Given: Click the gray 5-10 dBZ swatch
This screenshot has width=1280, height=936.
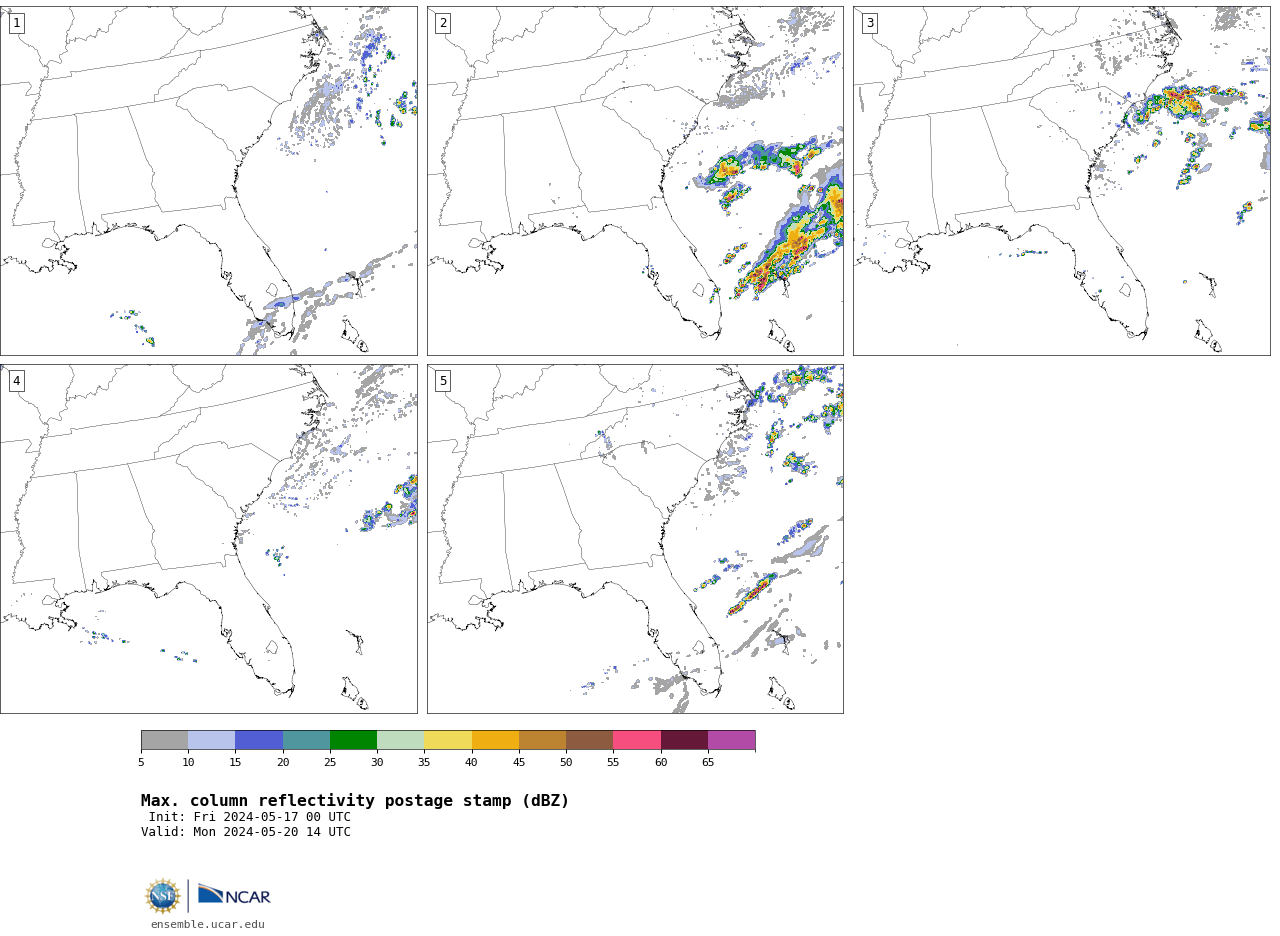Looking at the screenshot, I should pyautogui.click(x=164, y=740).
